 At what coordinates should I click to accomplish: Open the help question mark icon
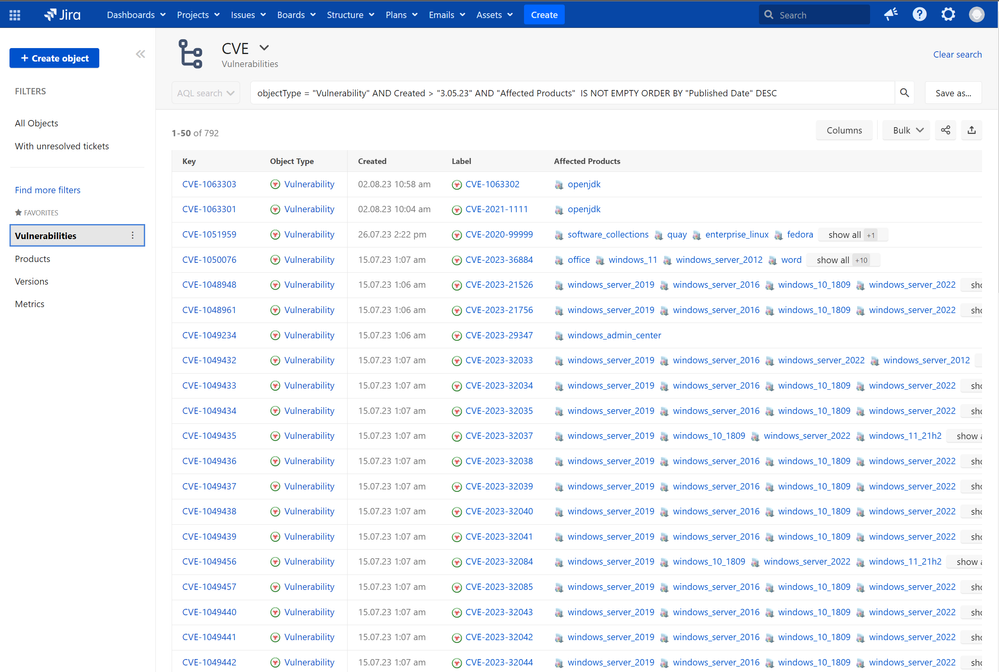tap(919, 14)
